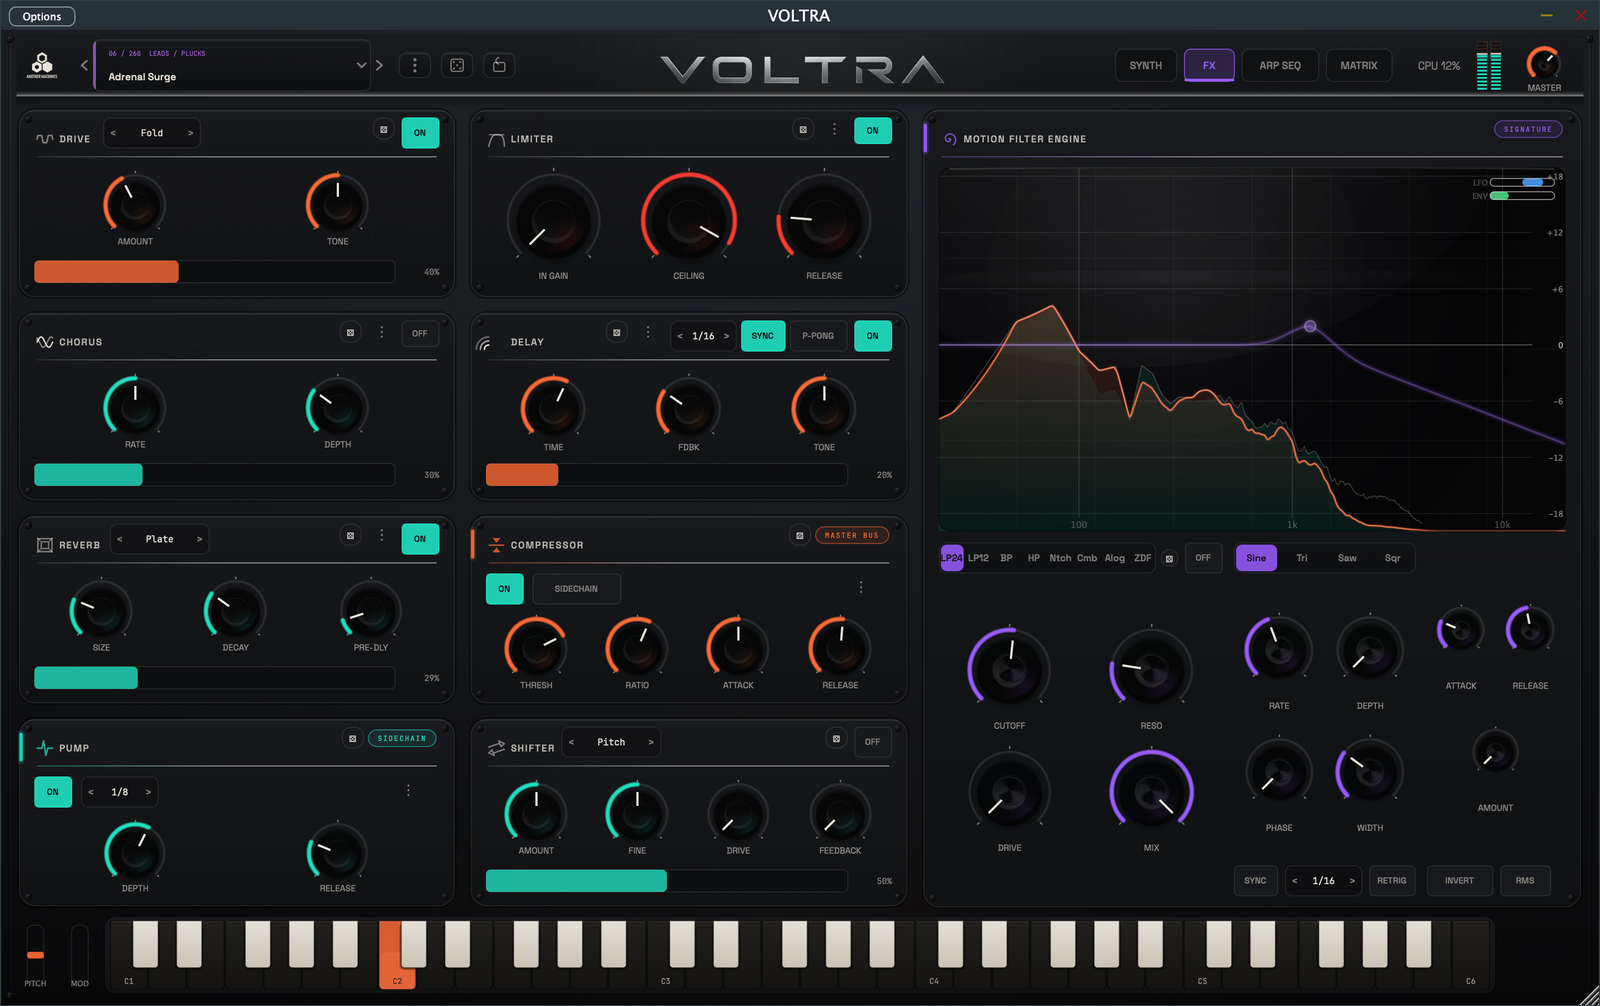The width and height of the screenshot is (1600, 1006).
Task: Select previous Drive type before Fold
Action: tap(113, 133)
